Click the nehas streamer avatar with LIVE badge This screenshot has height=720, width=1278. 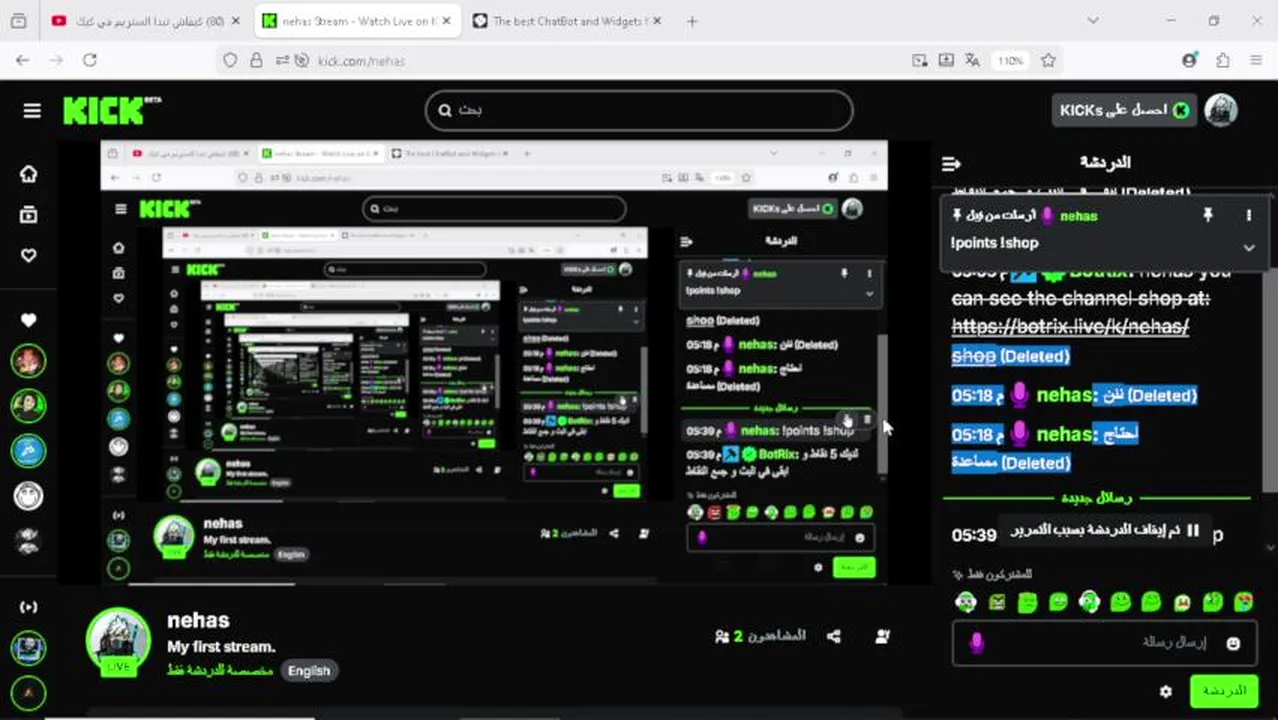point(118,641)
